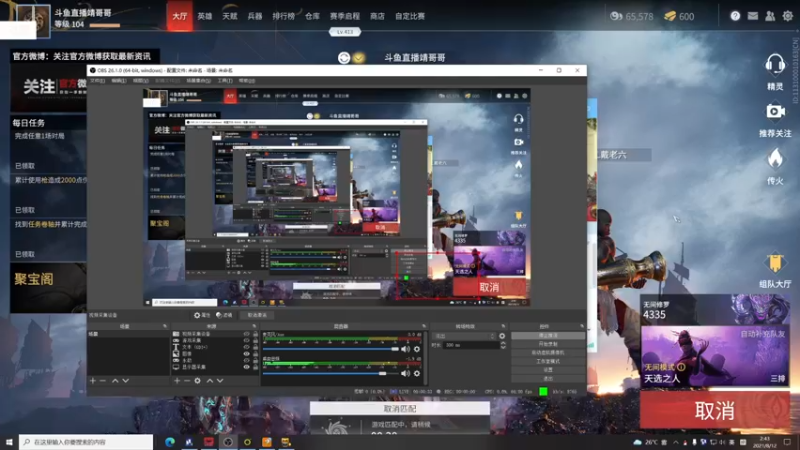This screenshot has width=800, height=450.
Task: Click 停止推流 in OBS controls
Action: [548, 336]
